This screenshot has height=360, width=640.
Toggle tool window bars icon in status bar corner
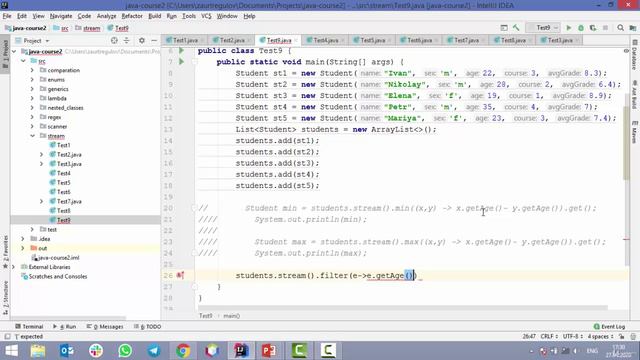coord(7,337)
